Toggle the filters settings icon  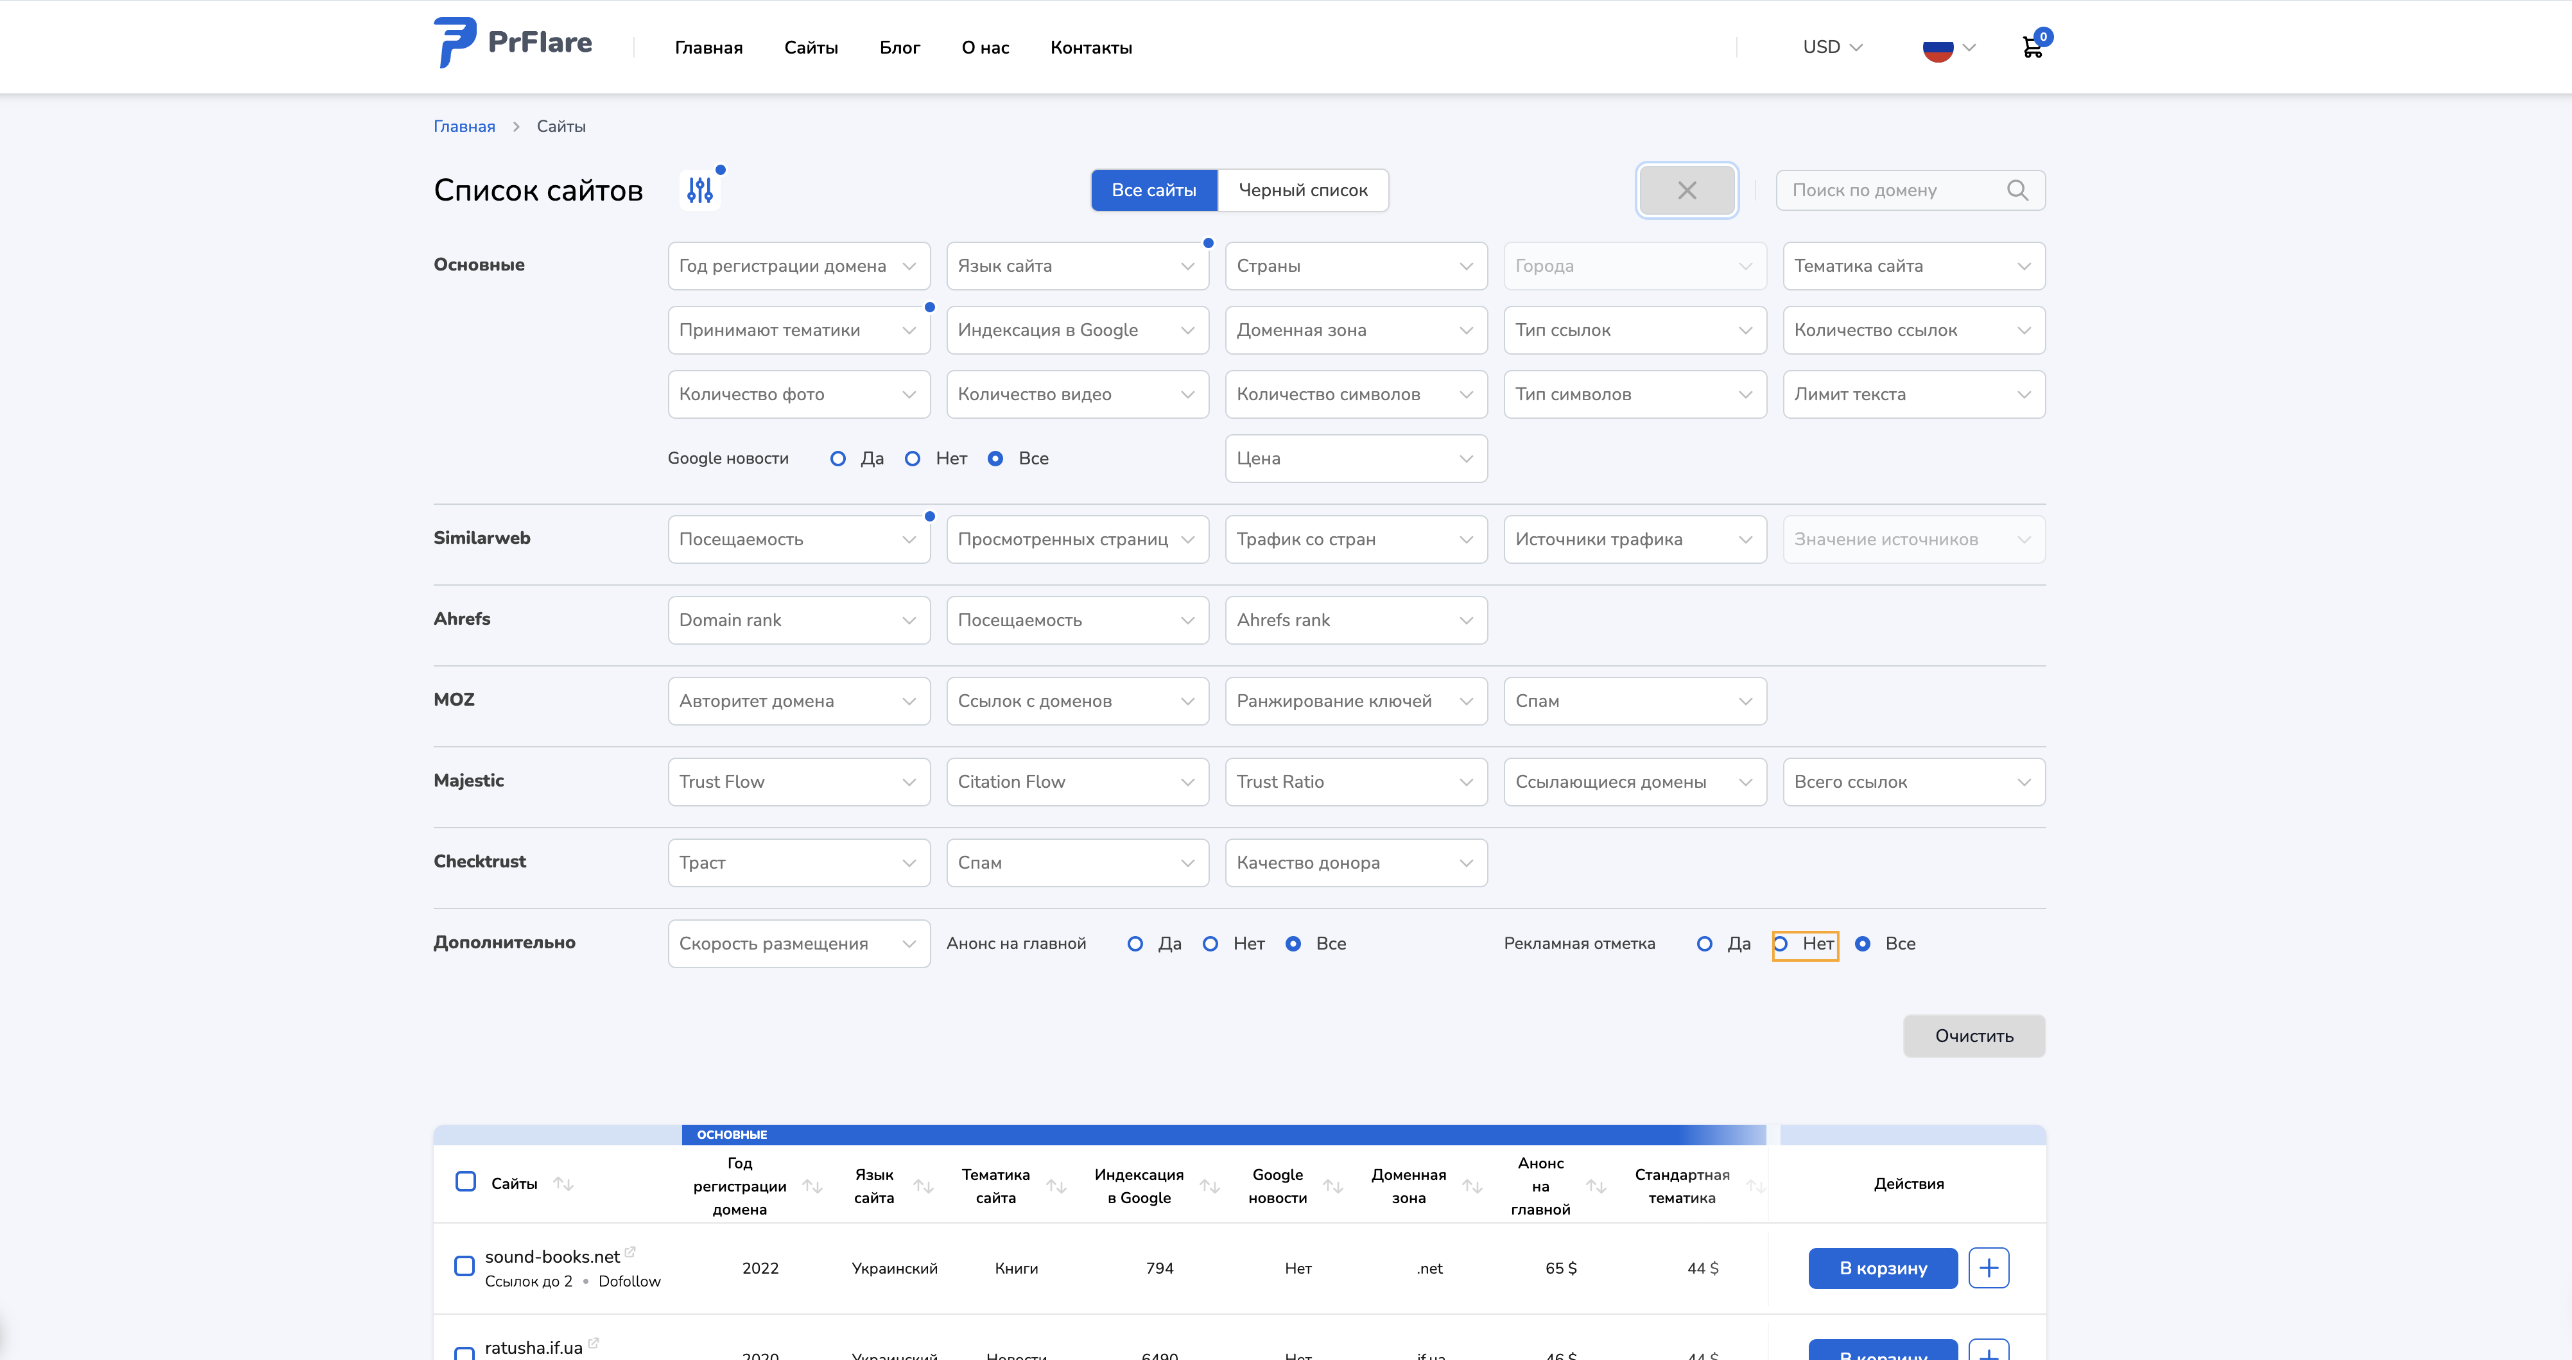[x=700, y=190]
